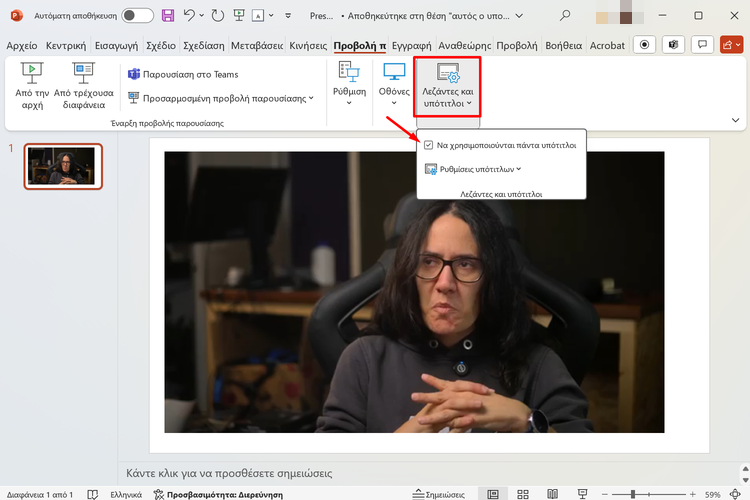
Task: Select slide 1 thumbnail
Action: click(x=63, y=167)
